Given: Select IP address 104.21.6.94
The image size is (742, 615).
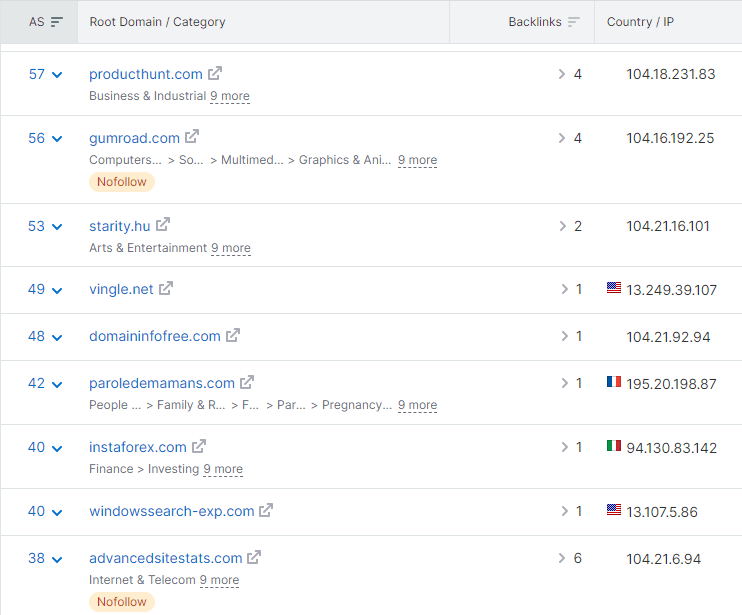Looking at the screenshot, I should (x=663, y=559).
